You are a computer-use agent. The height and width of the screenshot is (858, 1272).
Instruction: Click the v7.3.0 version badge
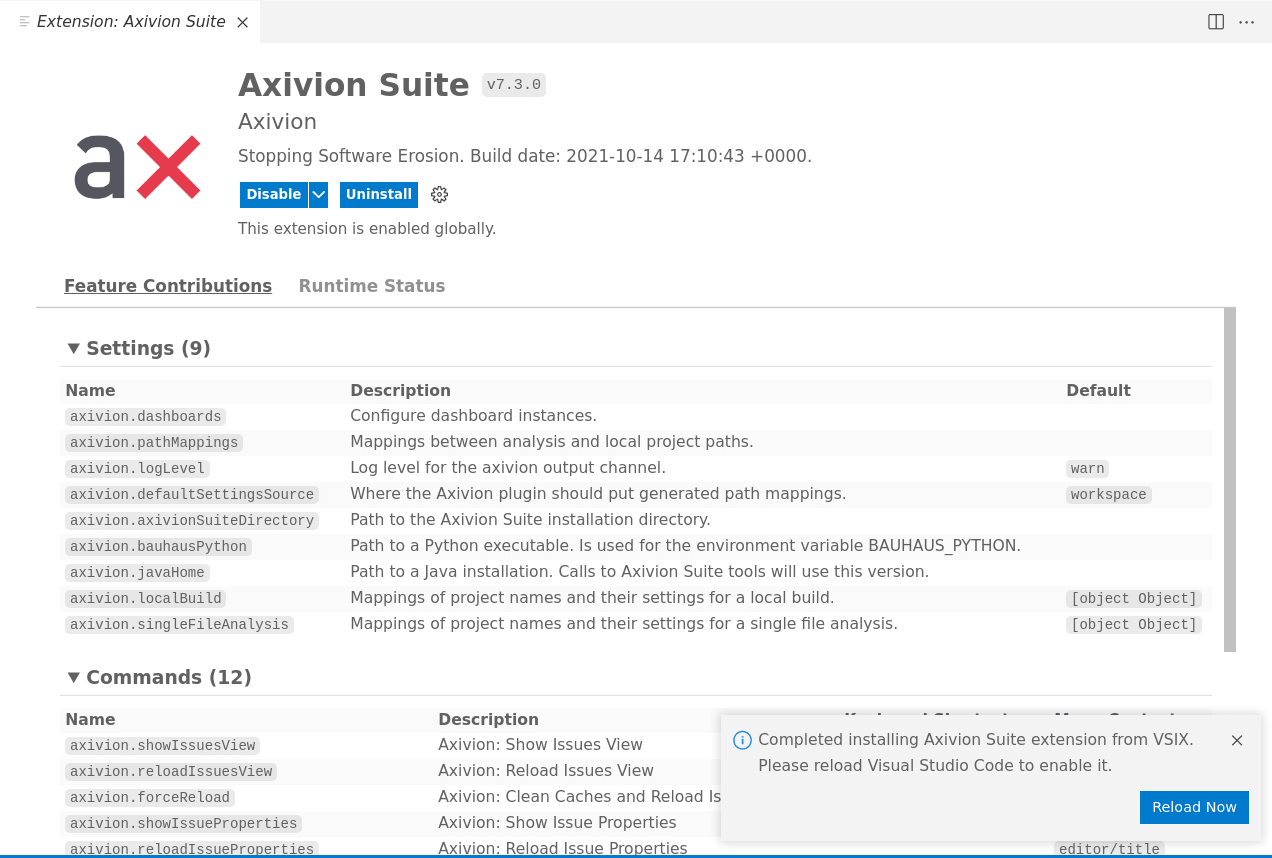(x=514, y=85)
